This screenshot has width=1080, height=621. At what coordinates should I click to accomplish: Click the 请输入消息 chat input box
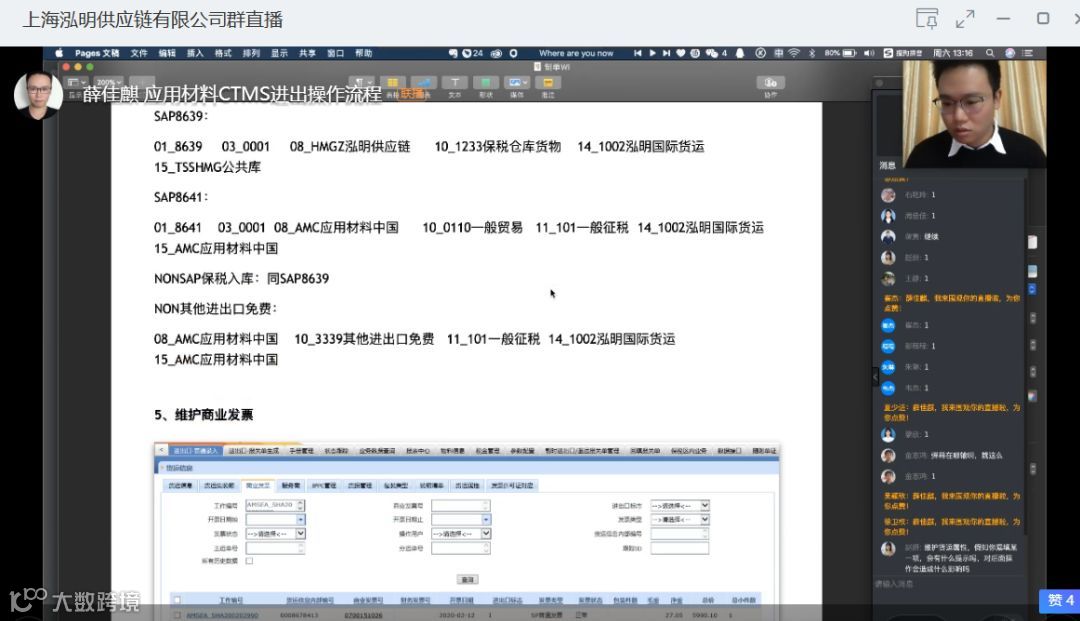[948, 584]
